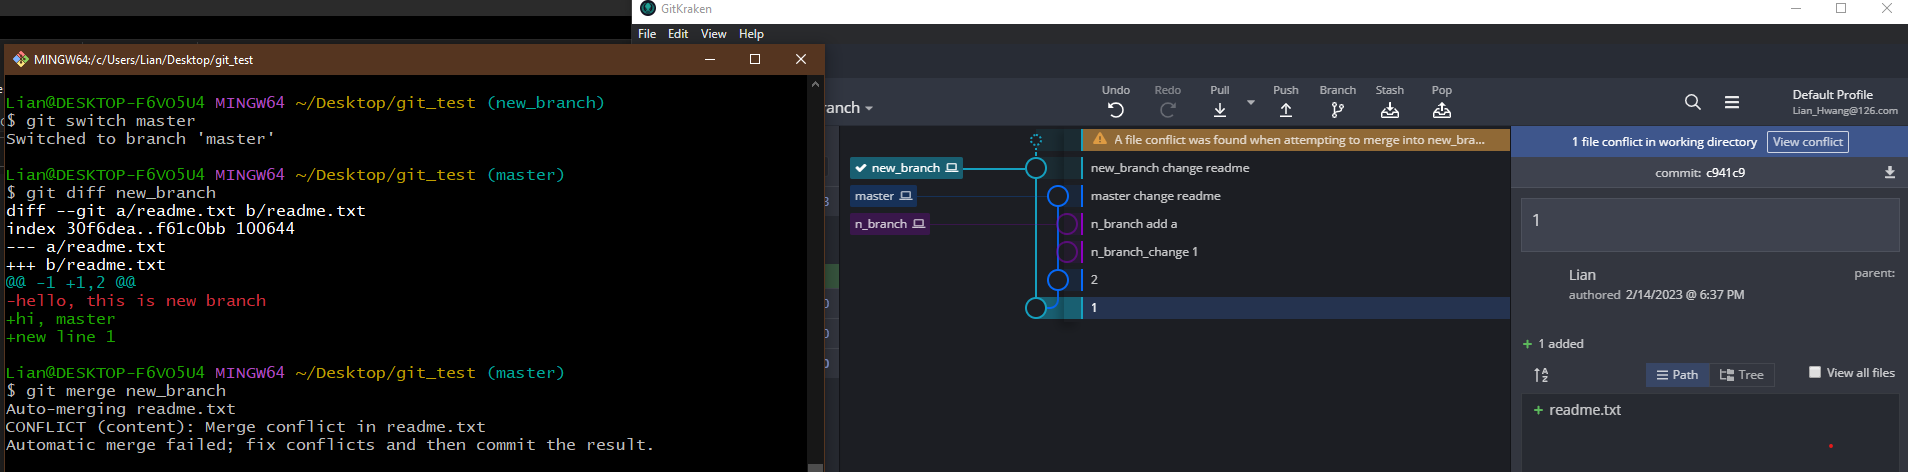Viewport: 1908px width, 472px height.
Task: Click the '1 added' file count label
Action: point(1560,344)
